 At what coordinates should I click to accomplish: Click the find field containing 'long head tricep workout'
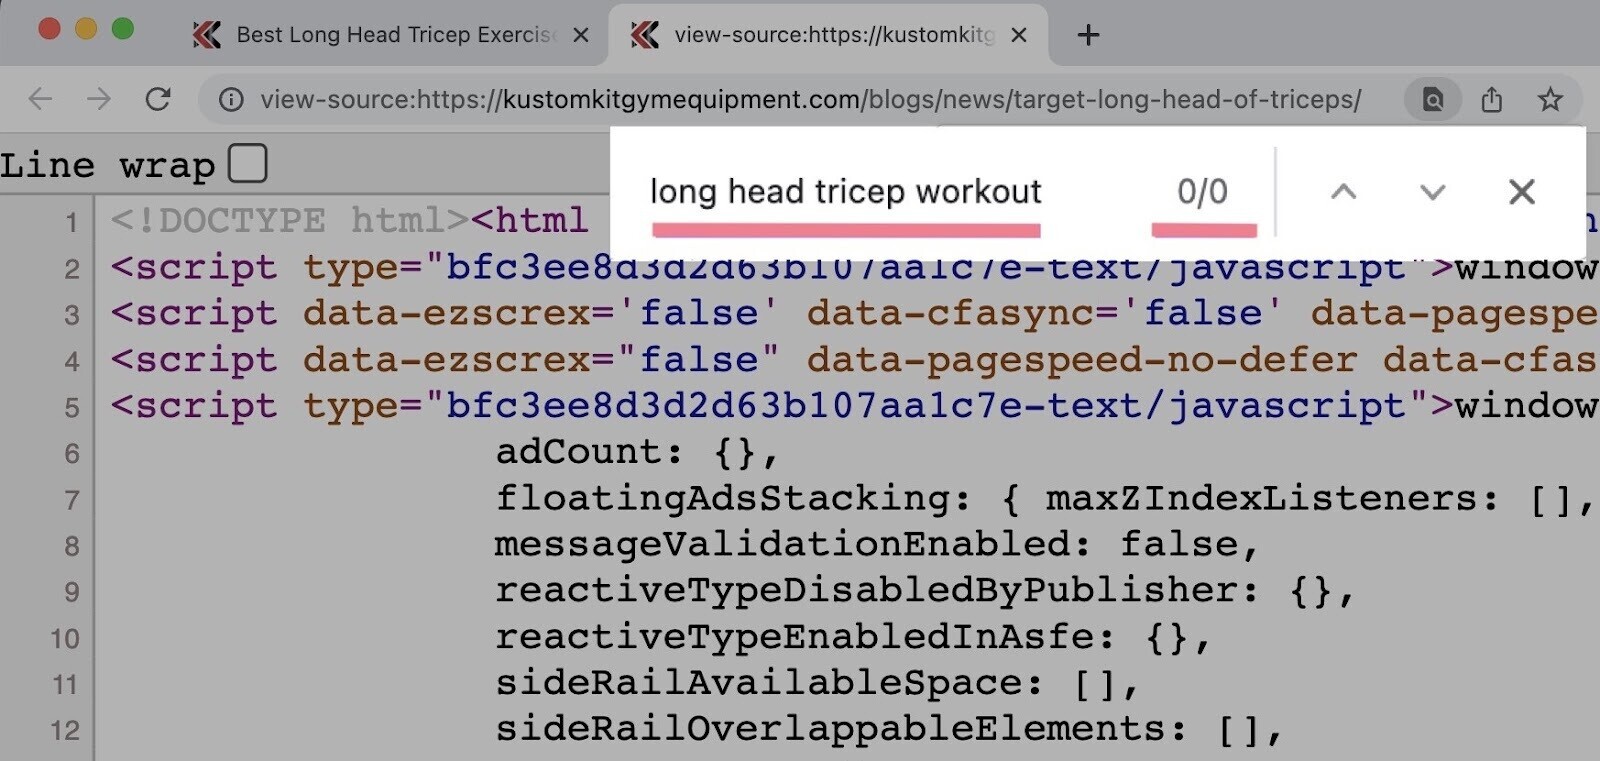coord(845,191)
